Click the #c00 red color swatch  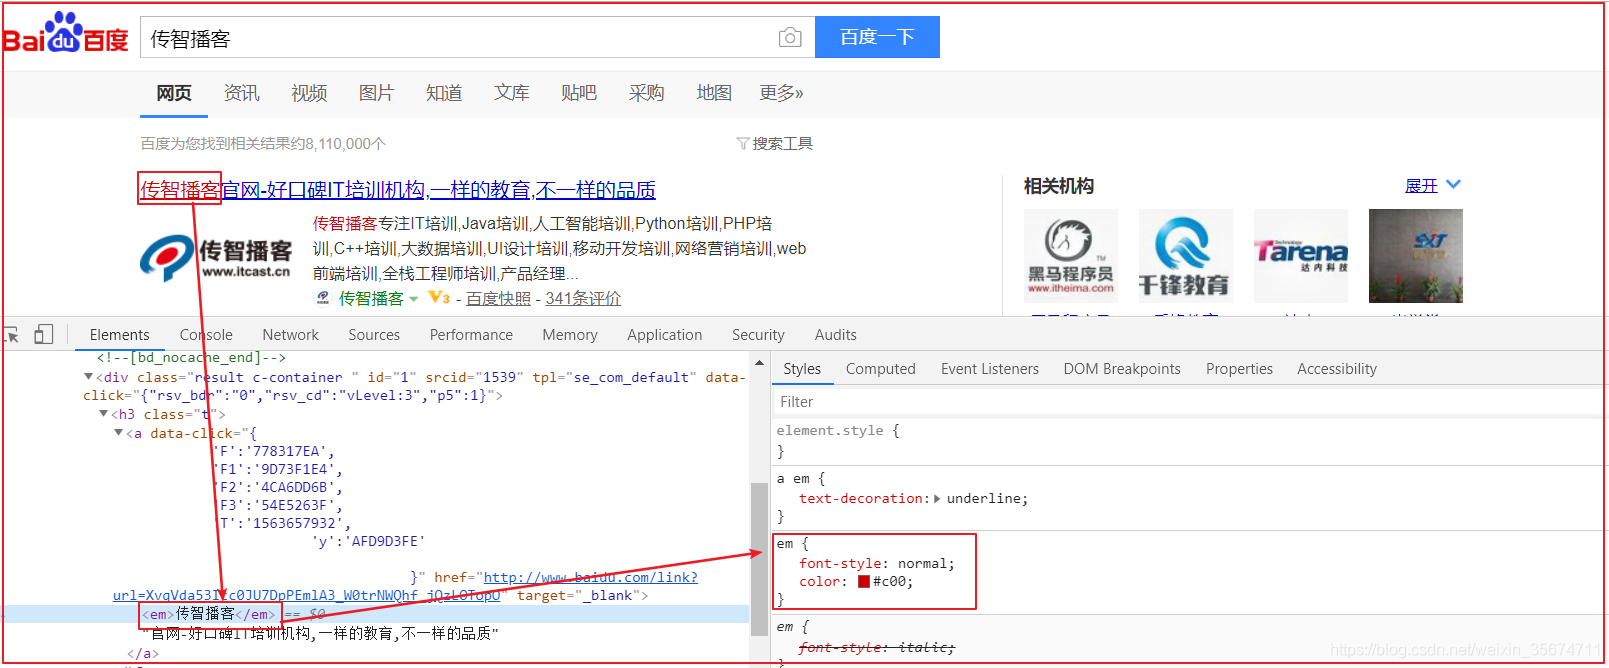(864, 582)
